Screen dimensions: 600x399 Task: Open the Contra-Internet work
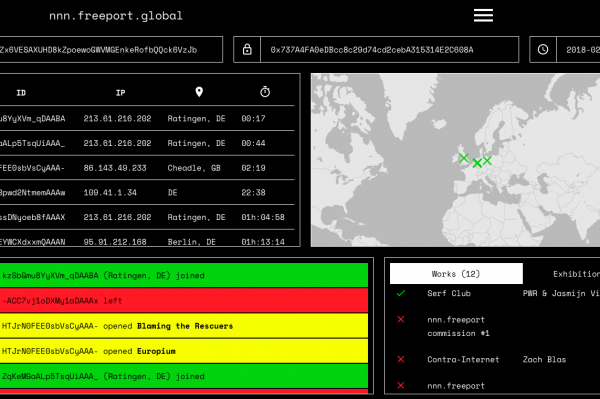(463, 360)
